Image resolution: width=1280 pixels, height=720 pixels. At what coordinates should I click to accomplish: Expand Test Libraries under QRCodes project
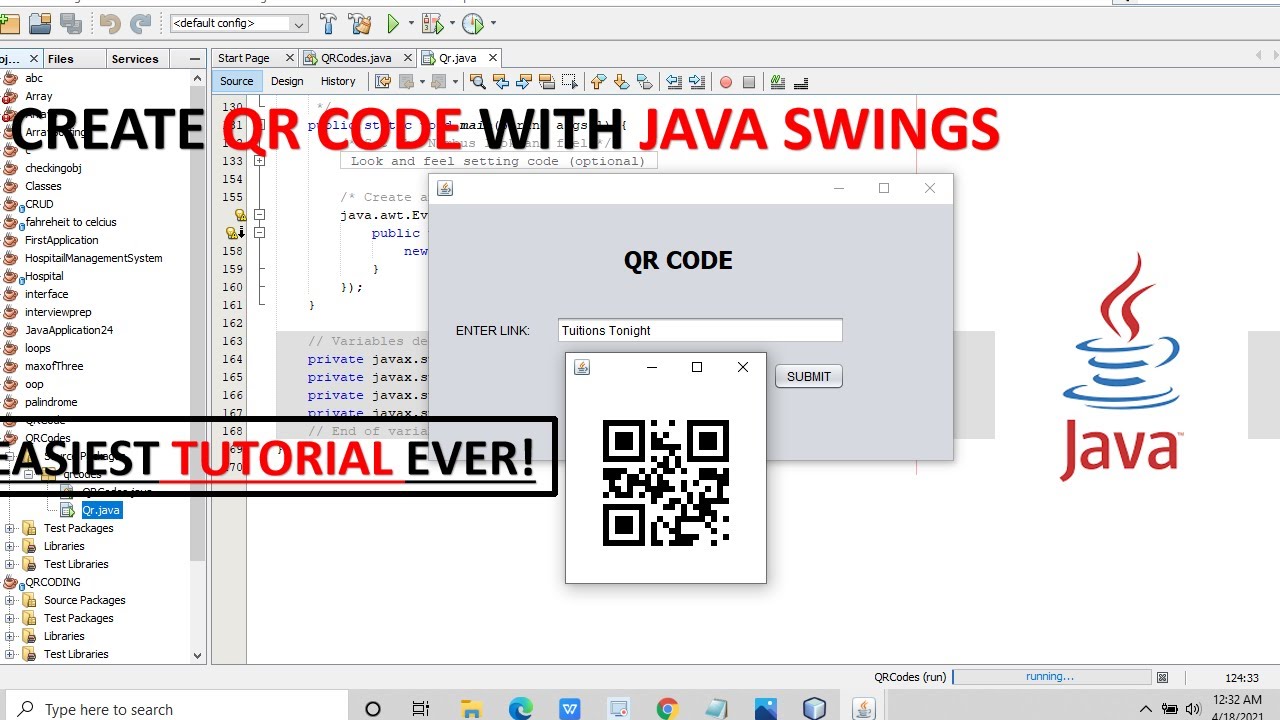tap(10, 564)
